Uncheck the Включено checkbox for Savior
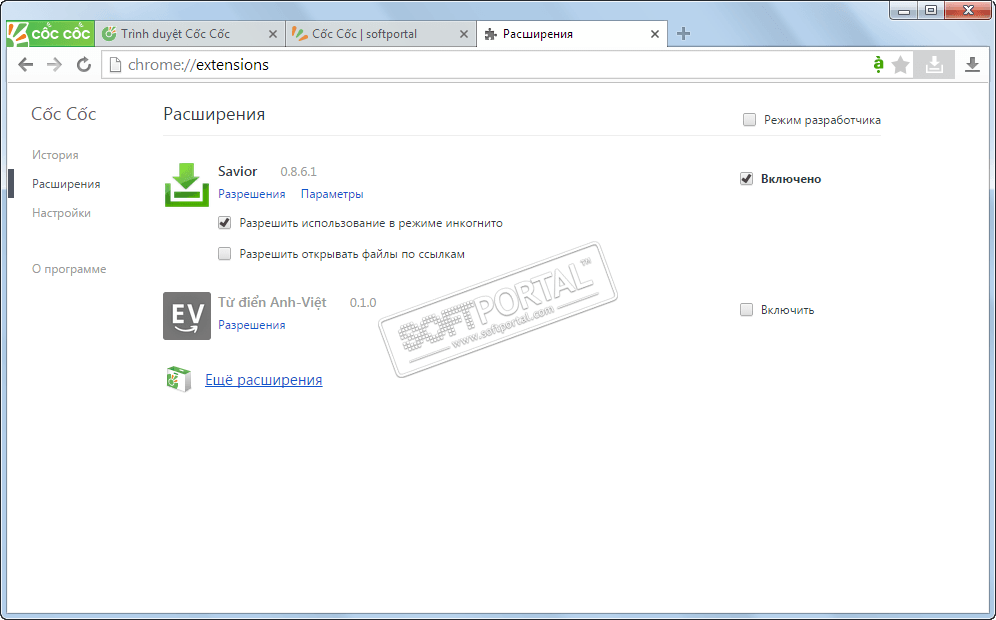The width and height of the screenshot is (996, 620). coord(746,179)
